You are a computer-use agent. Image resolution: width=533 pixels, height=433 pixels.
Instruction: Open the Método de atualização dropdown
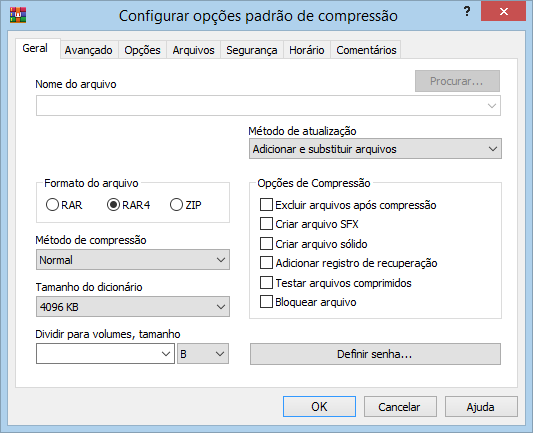click(x=375, y=149)
